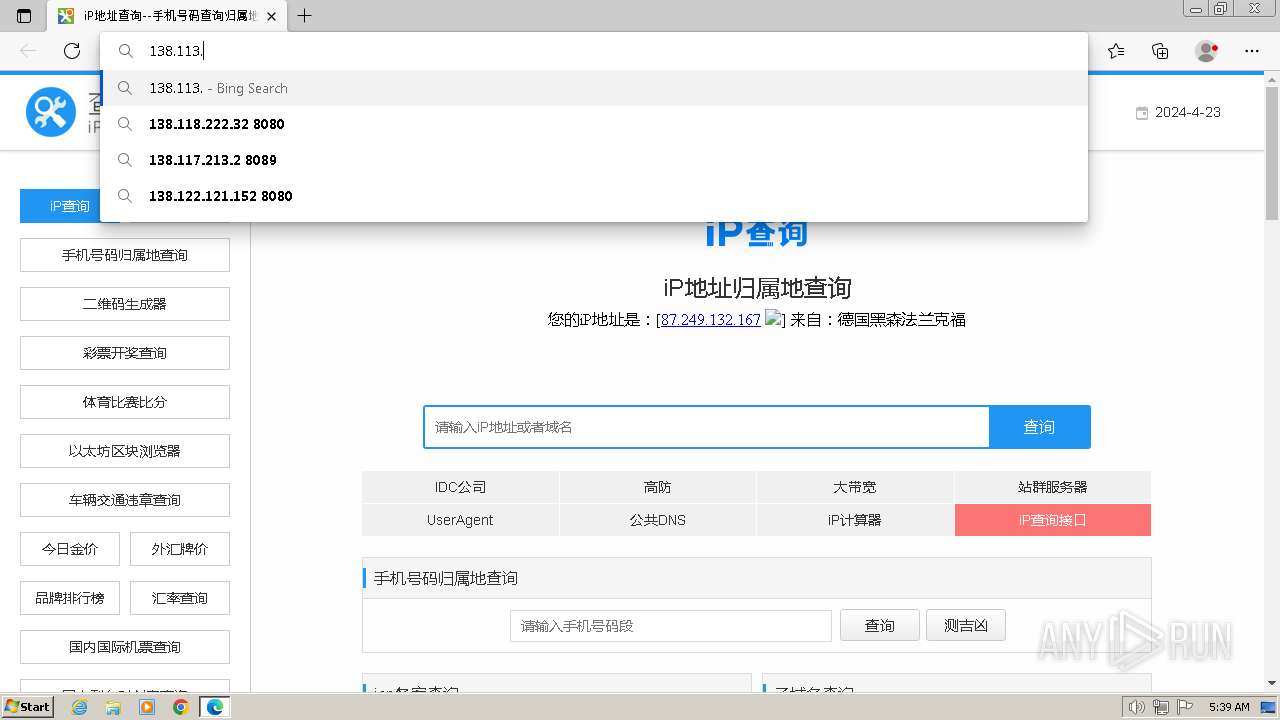This screenshot has height=720, width=1280.
Task: Click the iP地址归属地查询 page heading
Action: click(x=757, y=288)
